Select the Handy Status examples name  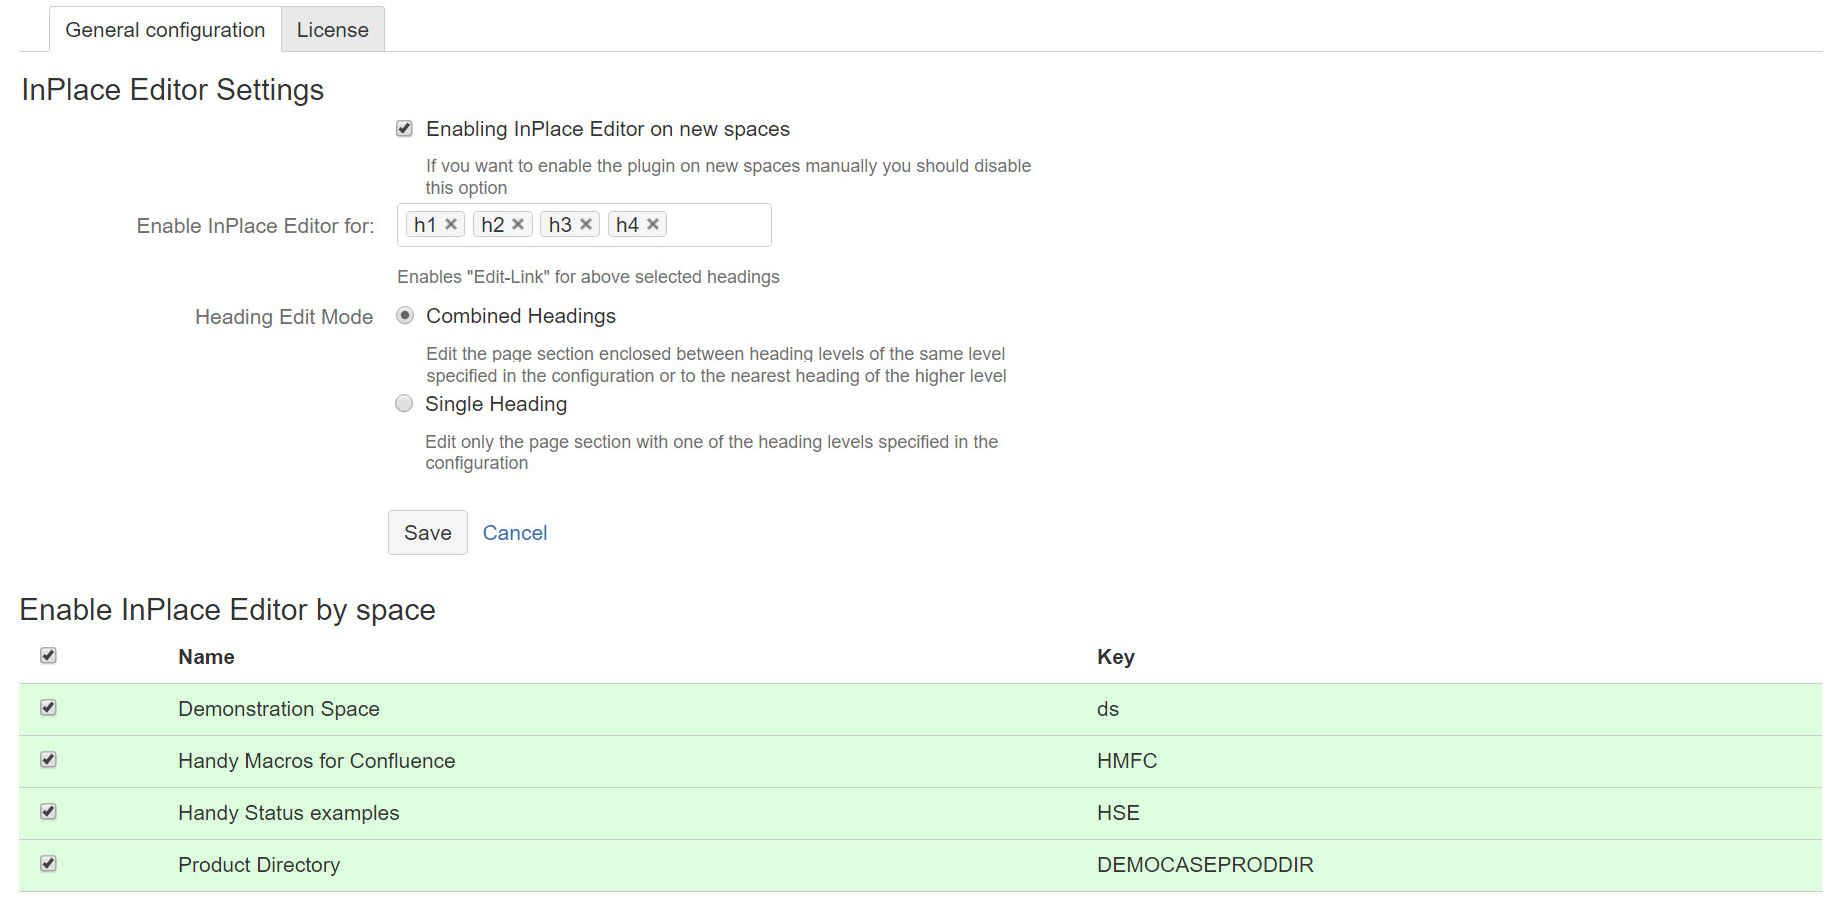pos(289,813)
